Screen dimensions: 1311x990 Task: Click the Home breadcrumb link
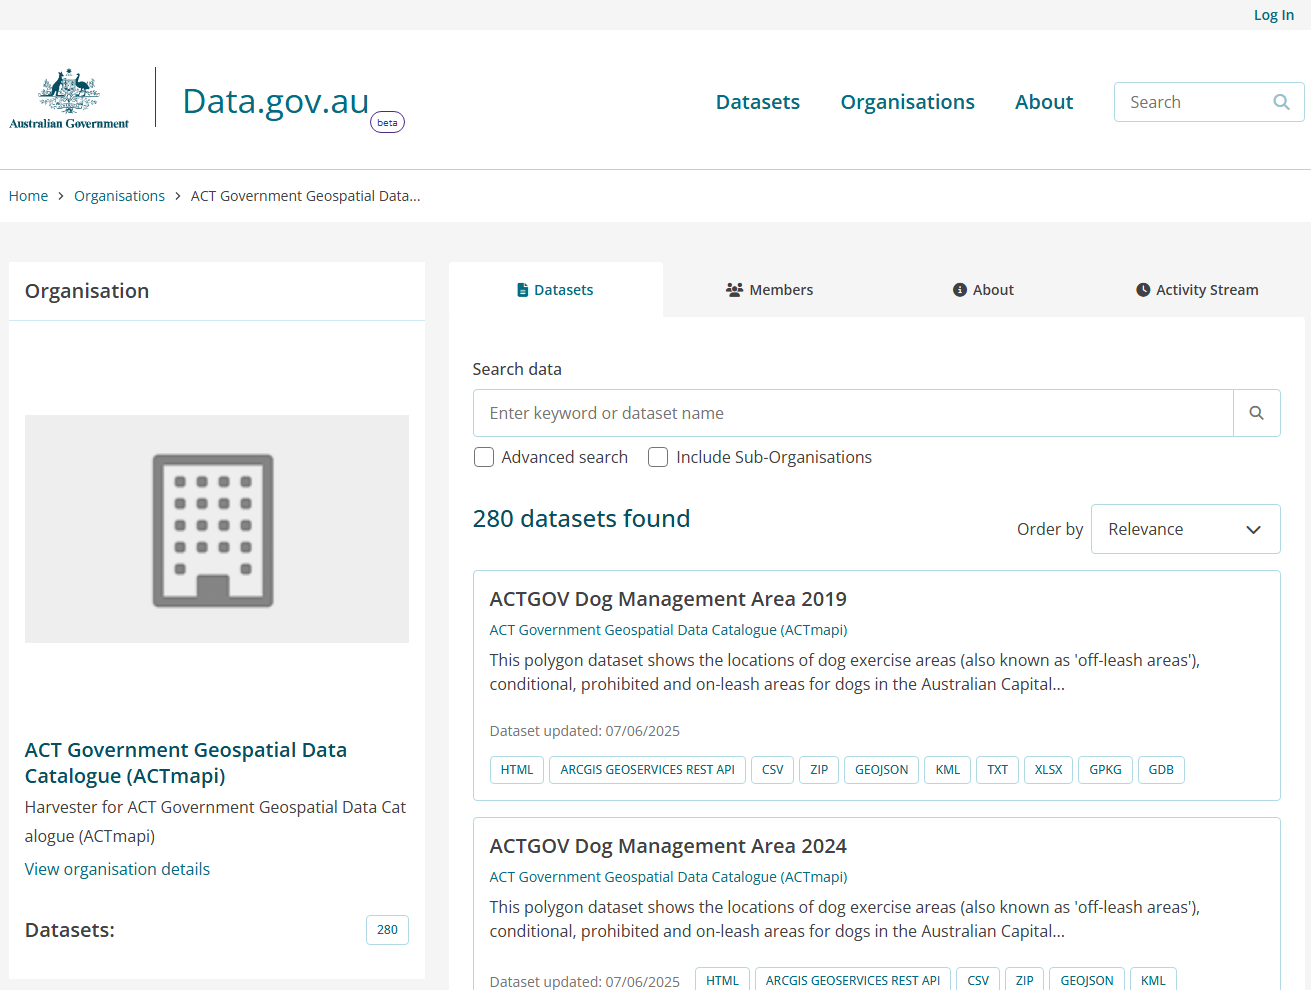(x=28, y=196)
